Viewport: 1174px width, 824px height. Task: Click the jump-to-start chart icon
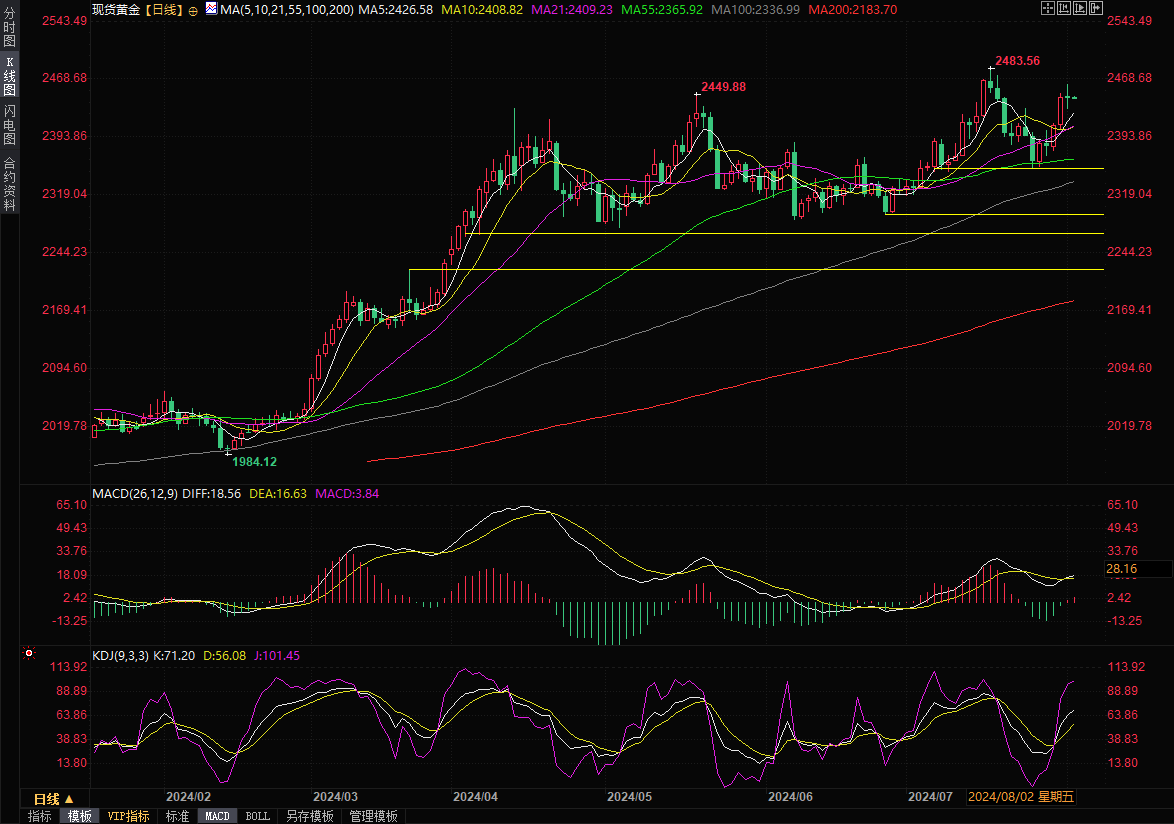[1064, 8]
